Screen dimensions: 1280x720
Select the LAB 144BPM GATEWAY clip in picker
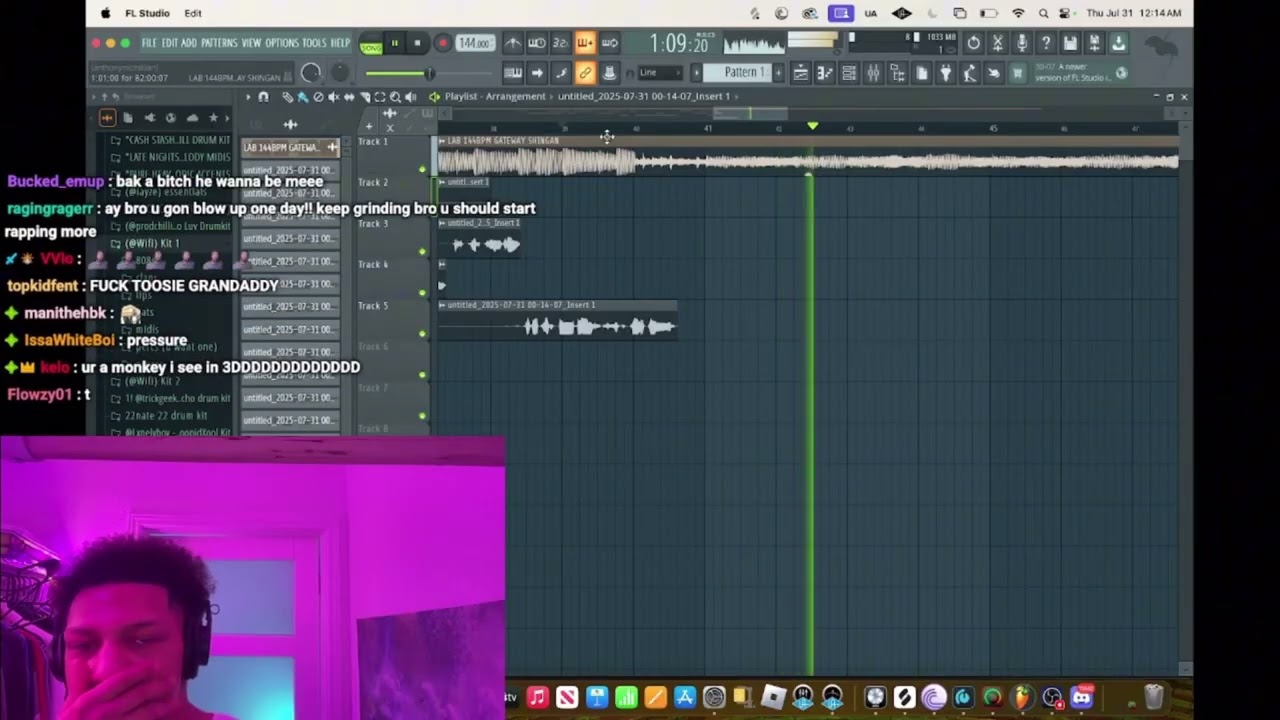pos(291,147)
